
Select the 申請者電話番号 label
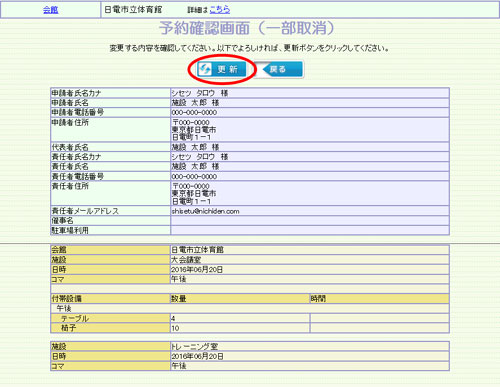pyautogui.click(x=77, y=112)
